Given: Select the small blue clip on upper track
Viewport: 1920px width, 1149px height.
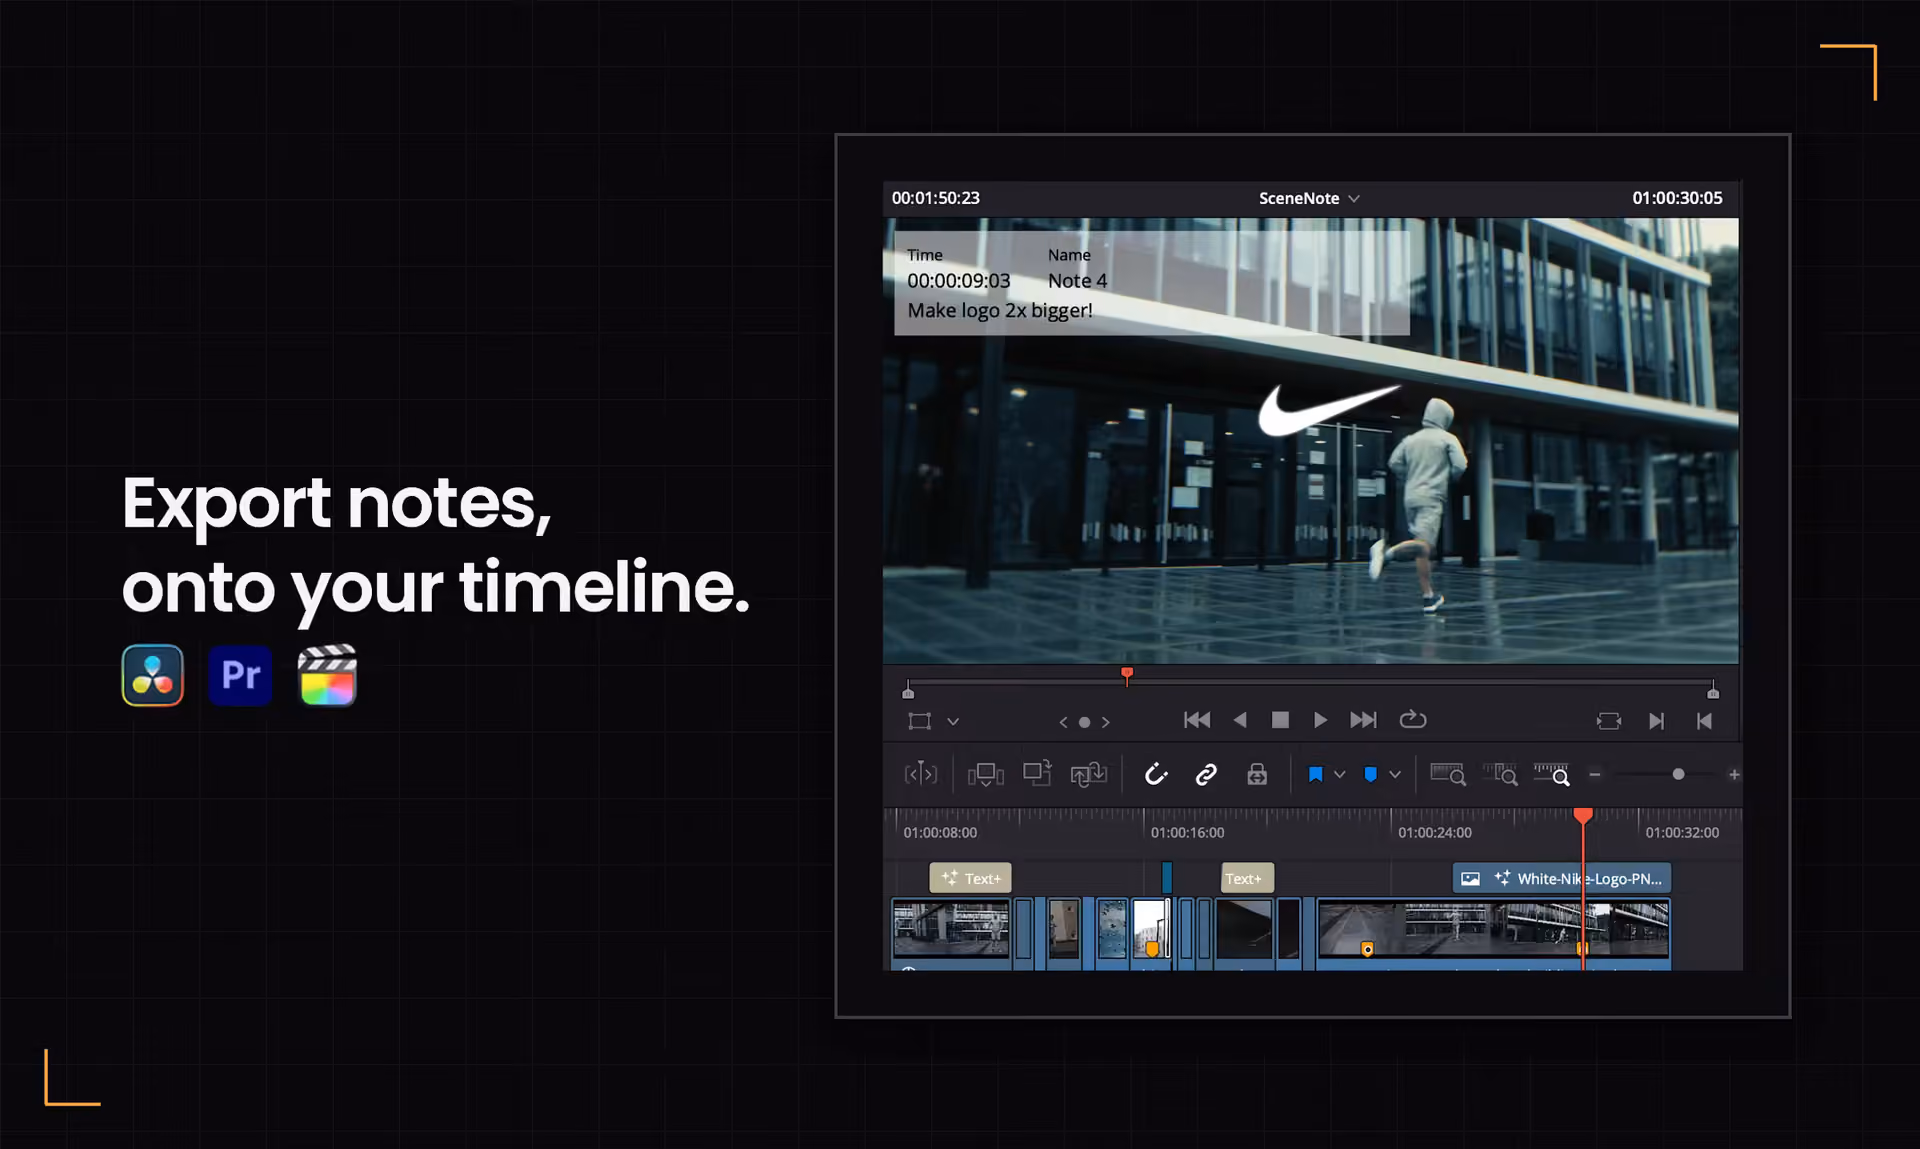Looking at the screenshot, I should coord(1166,877).
